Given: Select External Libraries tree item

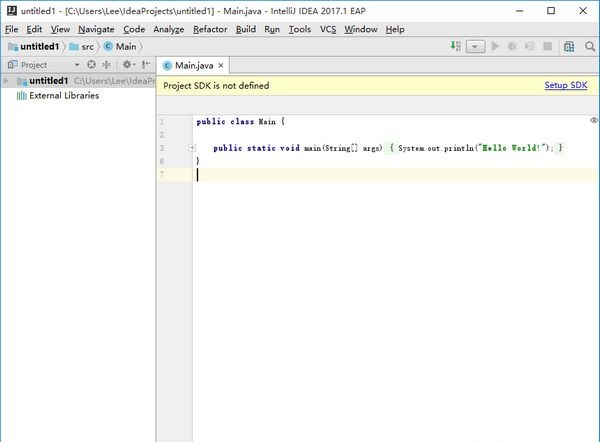Looking at the screenshot, I should click(58, 96).
